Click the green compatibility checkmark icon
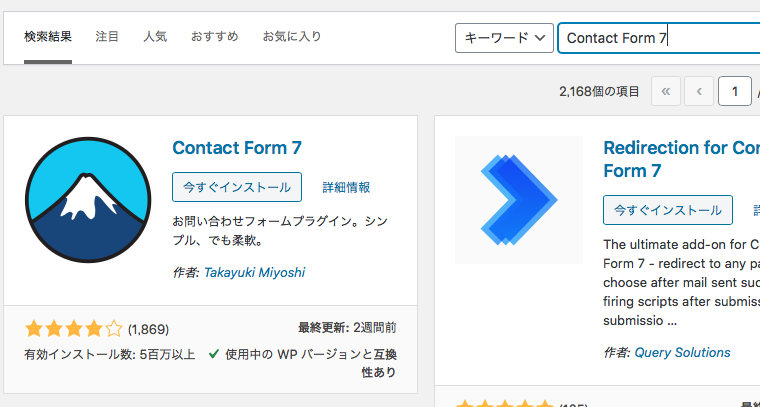Viewport: 760px width, 407px height. (x=213, y=354)
